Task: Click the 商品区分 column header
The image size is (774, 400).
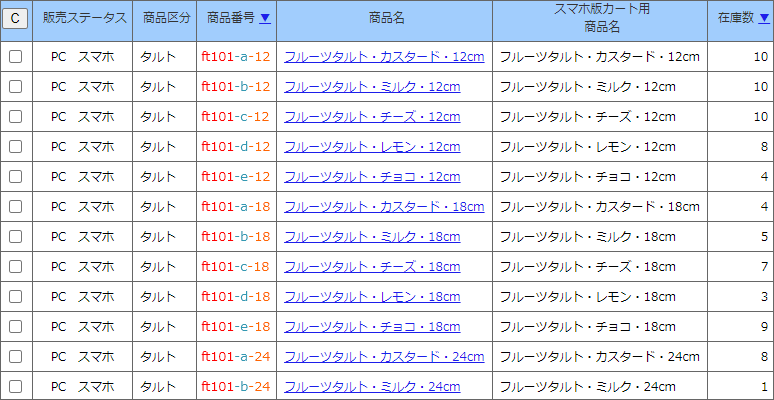Action: point(164,21)
